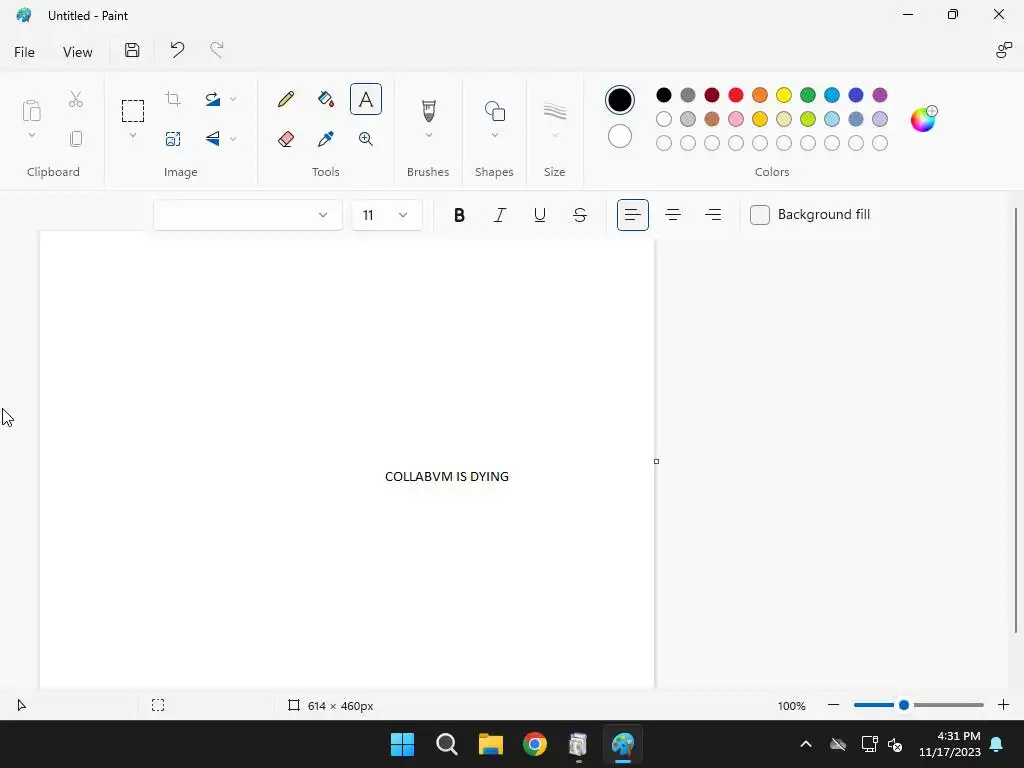Expand the Rotate options chevron
This screenshot has width=1024, height=768.
233,99
